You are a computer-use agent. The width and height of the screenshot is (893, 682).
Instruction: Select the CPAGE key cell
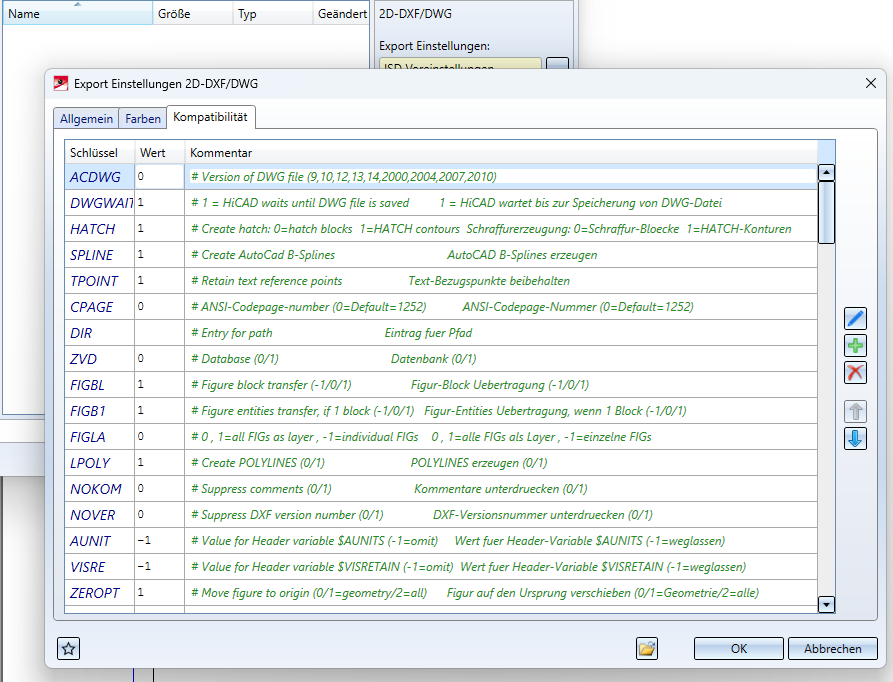tap(100, 307)
